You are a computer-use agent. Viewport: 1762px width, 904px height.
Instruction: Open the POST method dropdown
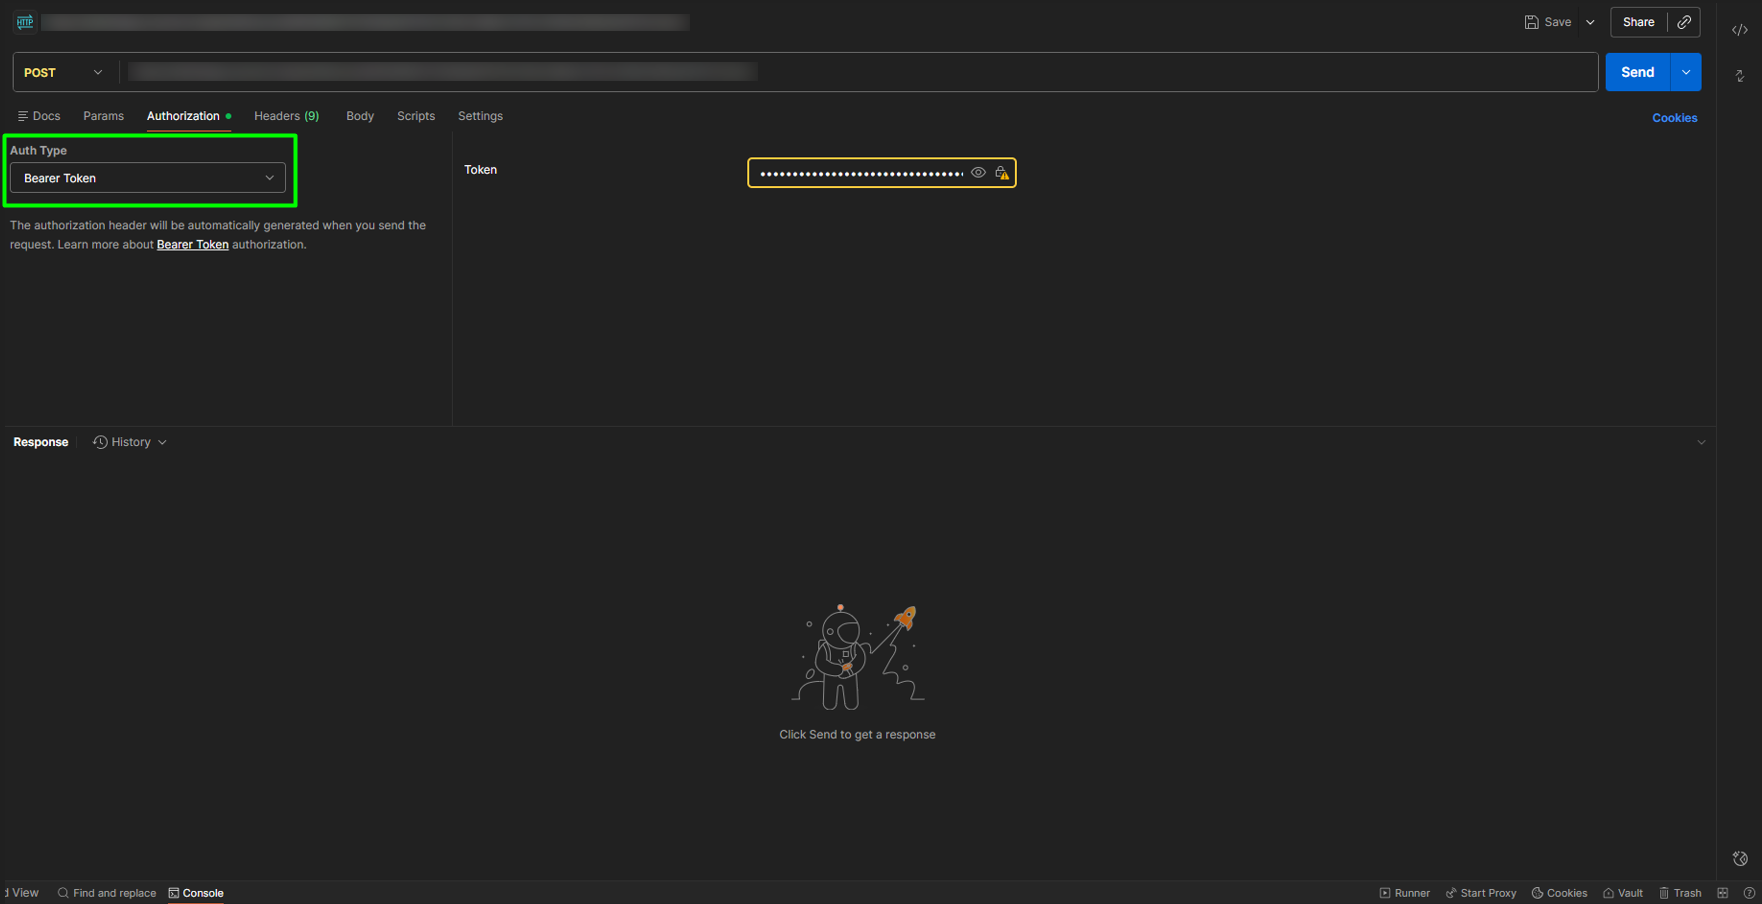[x=63, y=72]
